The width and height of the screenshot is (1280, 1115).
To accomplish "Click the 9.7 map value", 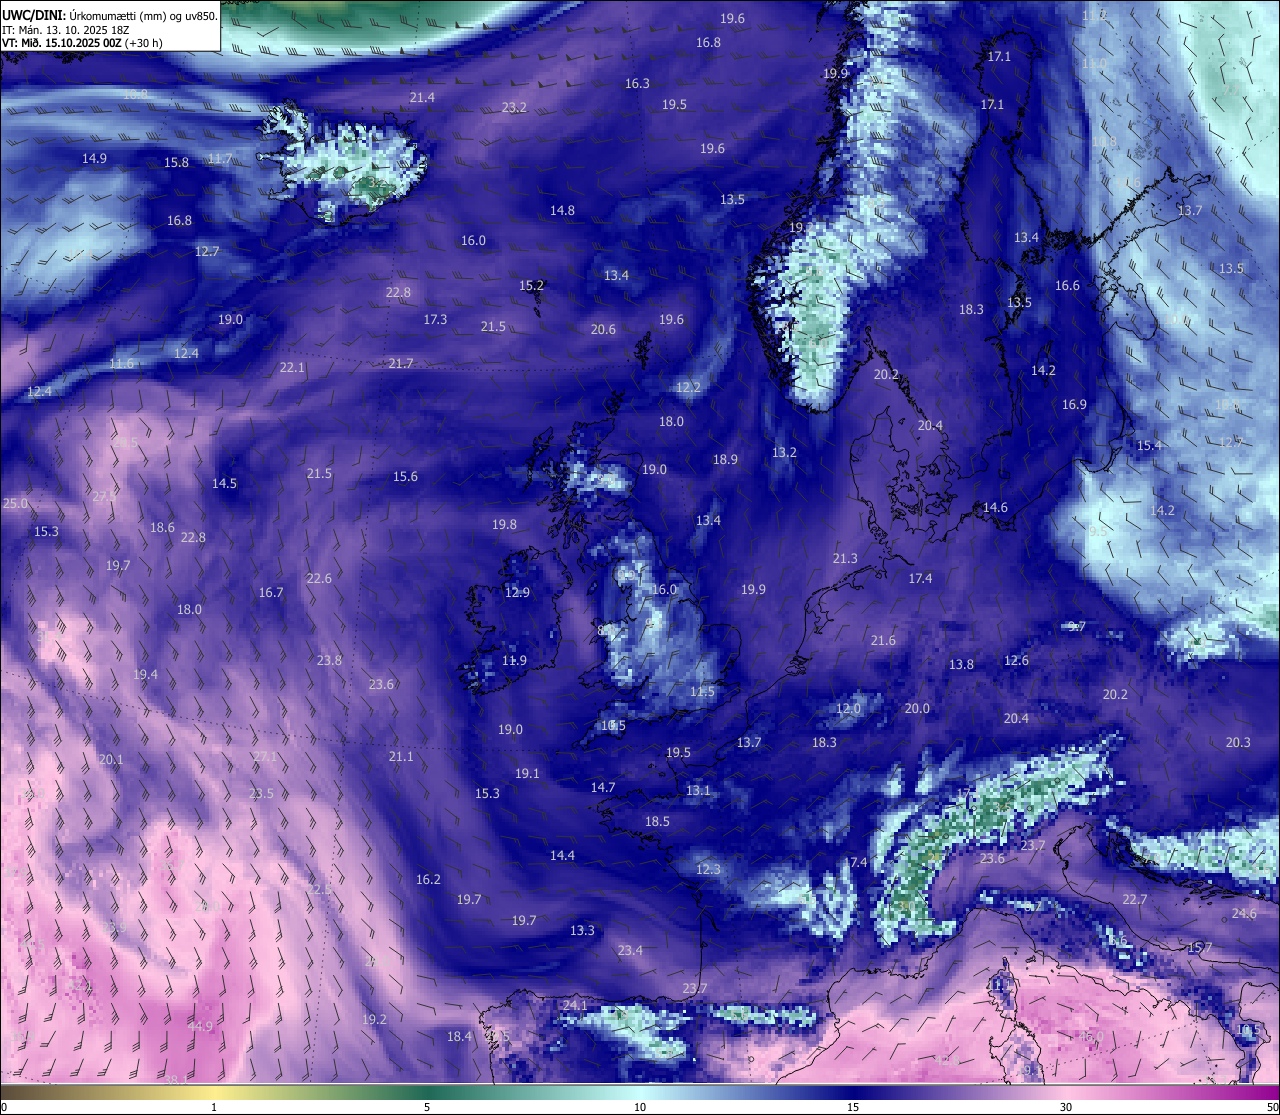I will tap(1077, 626).
